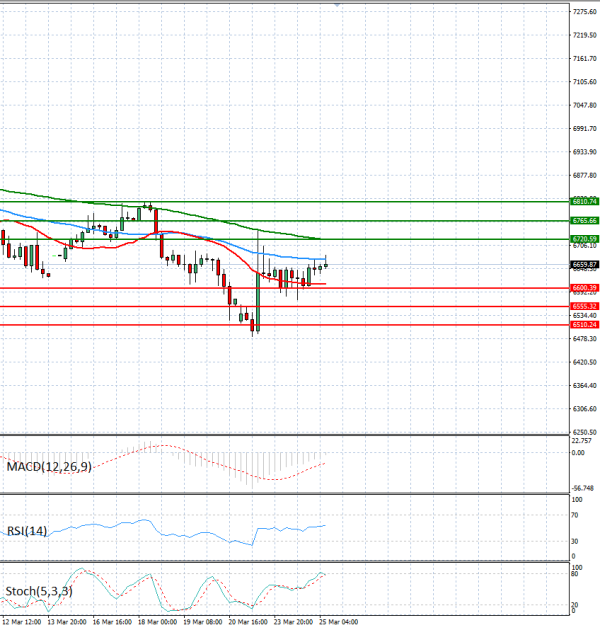Select the latest candlestick on the chart
The width and height of the screenshot is (600, 630).
[x=326, y=264]
